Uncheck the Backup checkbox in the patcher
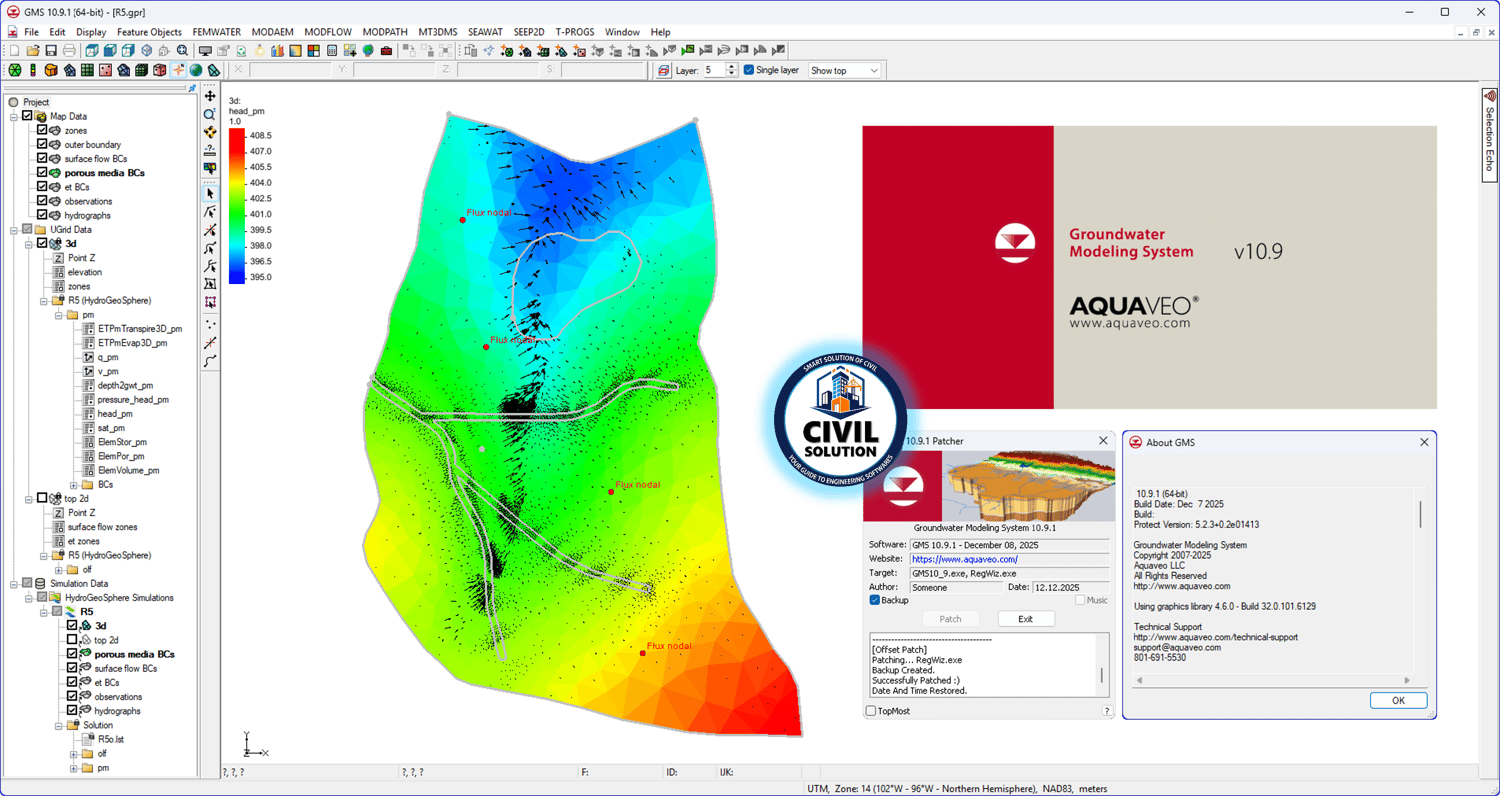This screenshot has width=1500, height=796. click(x=874, y=600)
